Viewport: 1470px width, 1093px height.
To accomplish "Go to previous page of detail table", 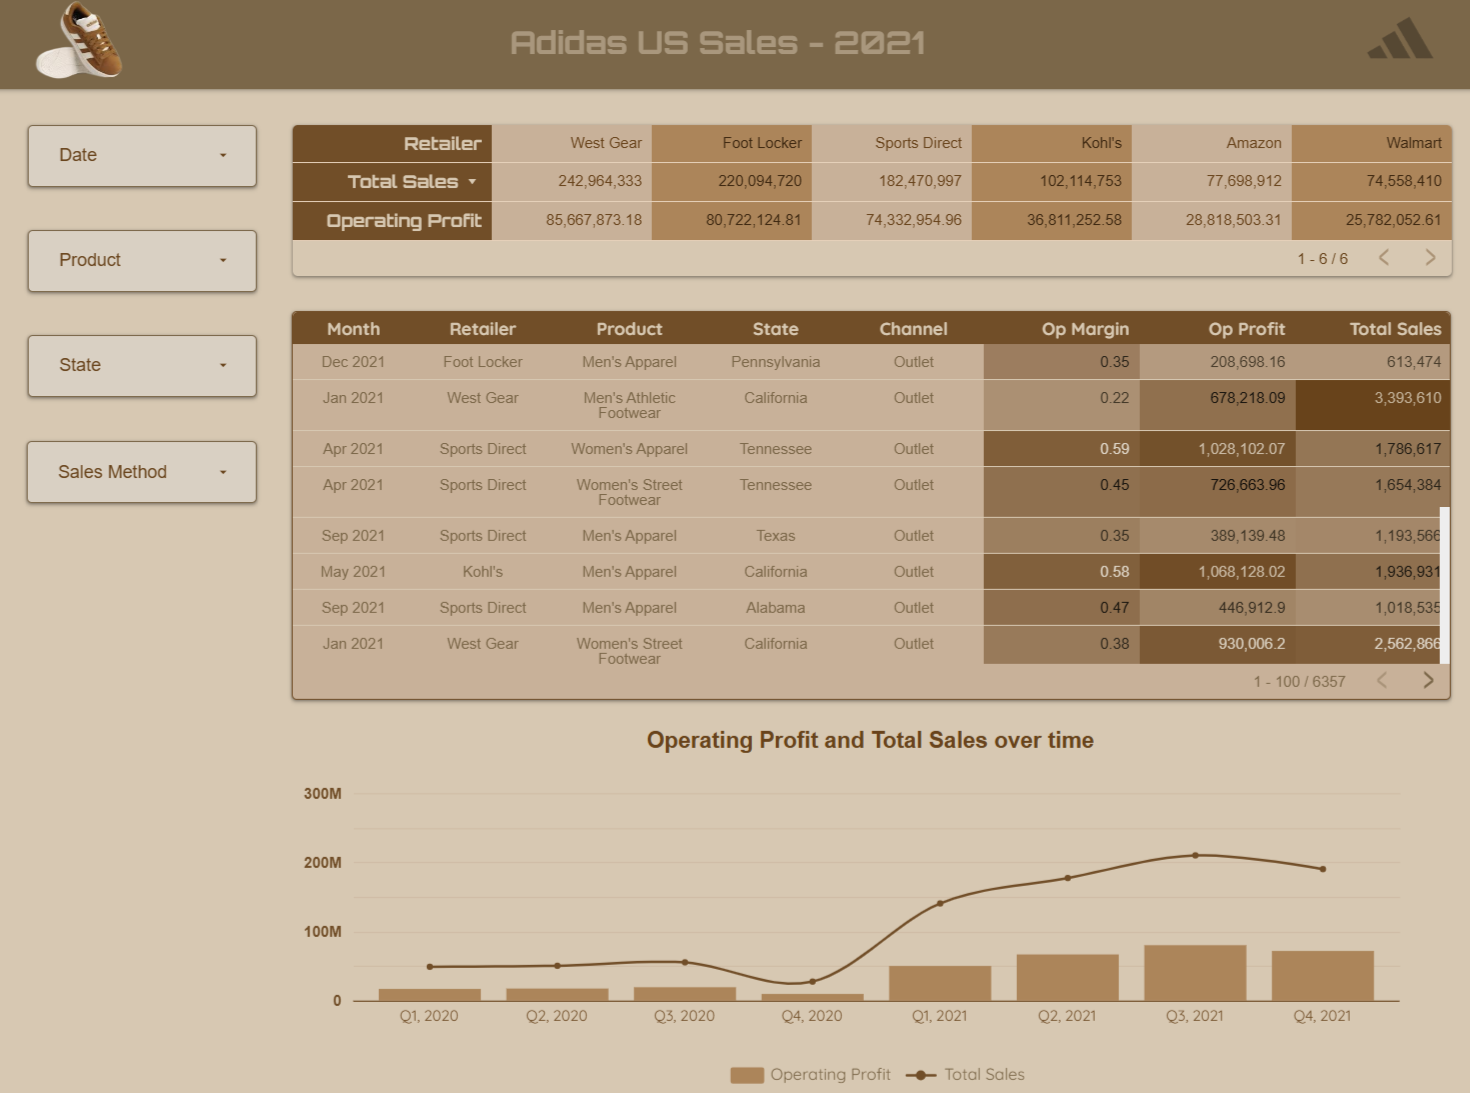I will coord(1382,681).
